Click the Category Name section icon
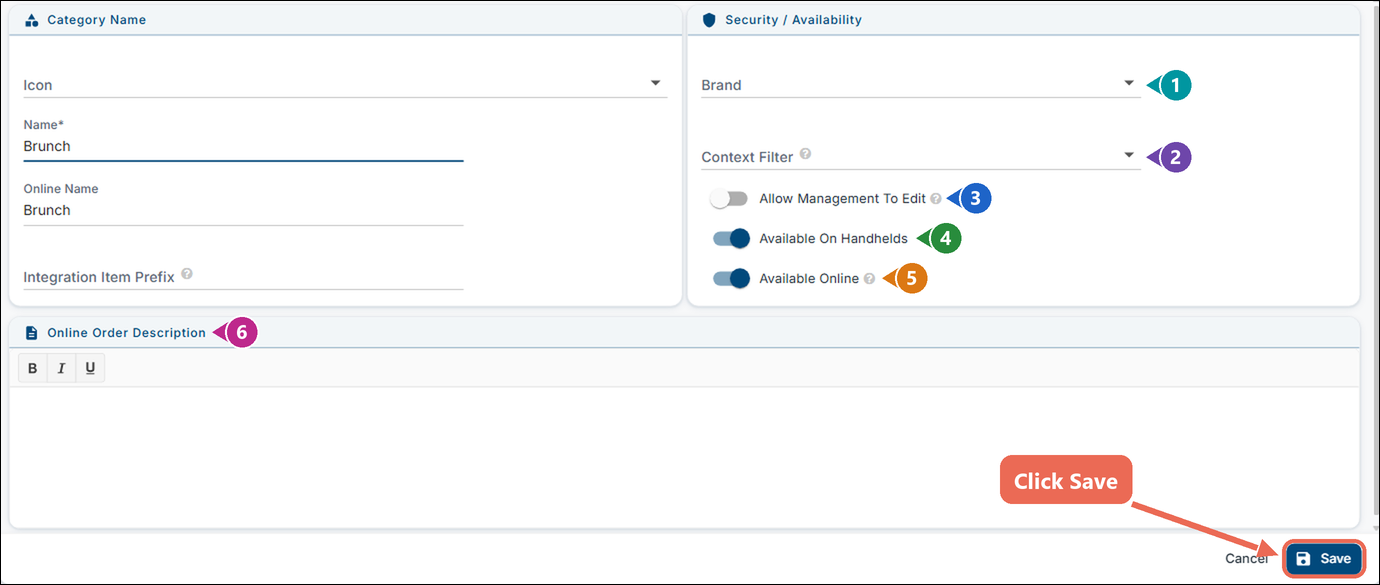Viewport: 1380px width, 585px height. point(31,20)
